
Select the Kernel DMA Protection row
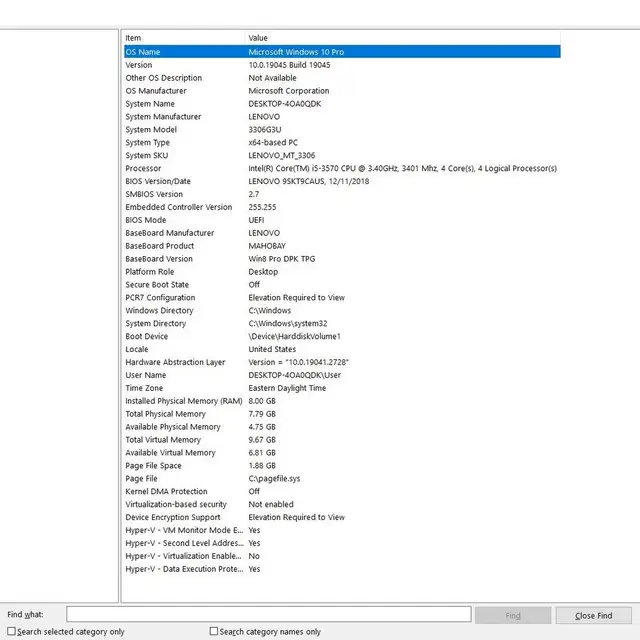click(x=342, y=491)
